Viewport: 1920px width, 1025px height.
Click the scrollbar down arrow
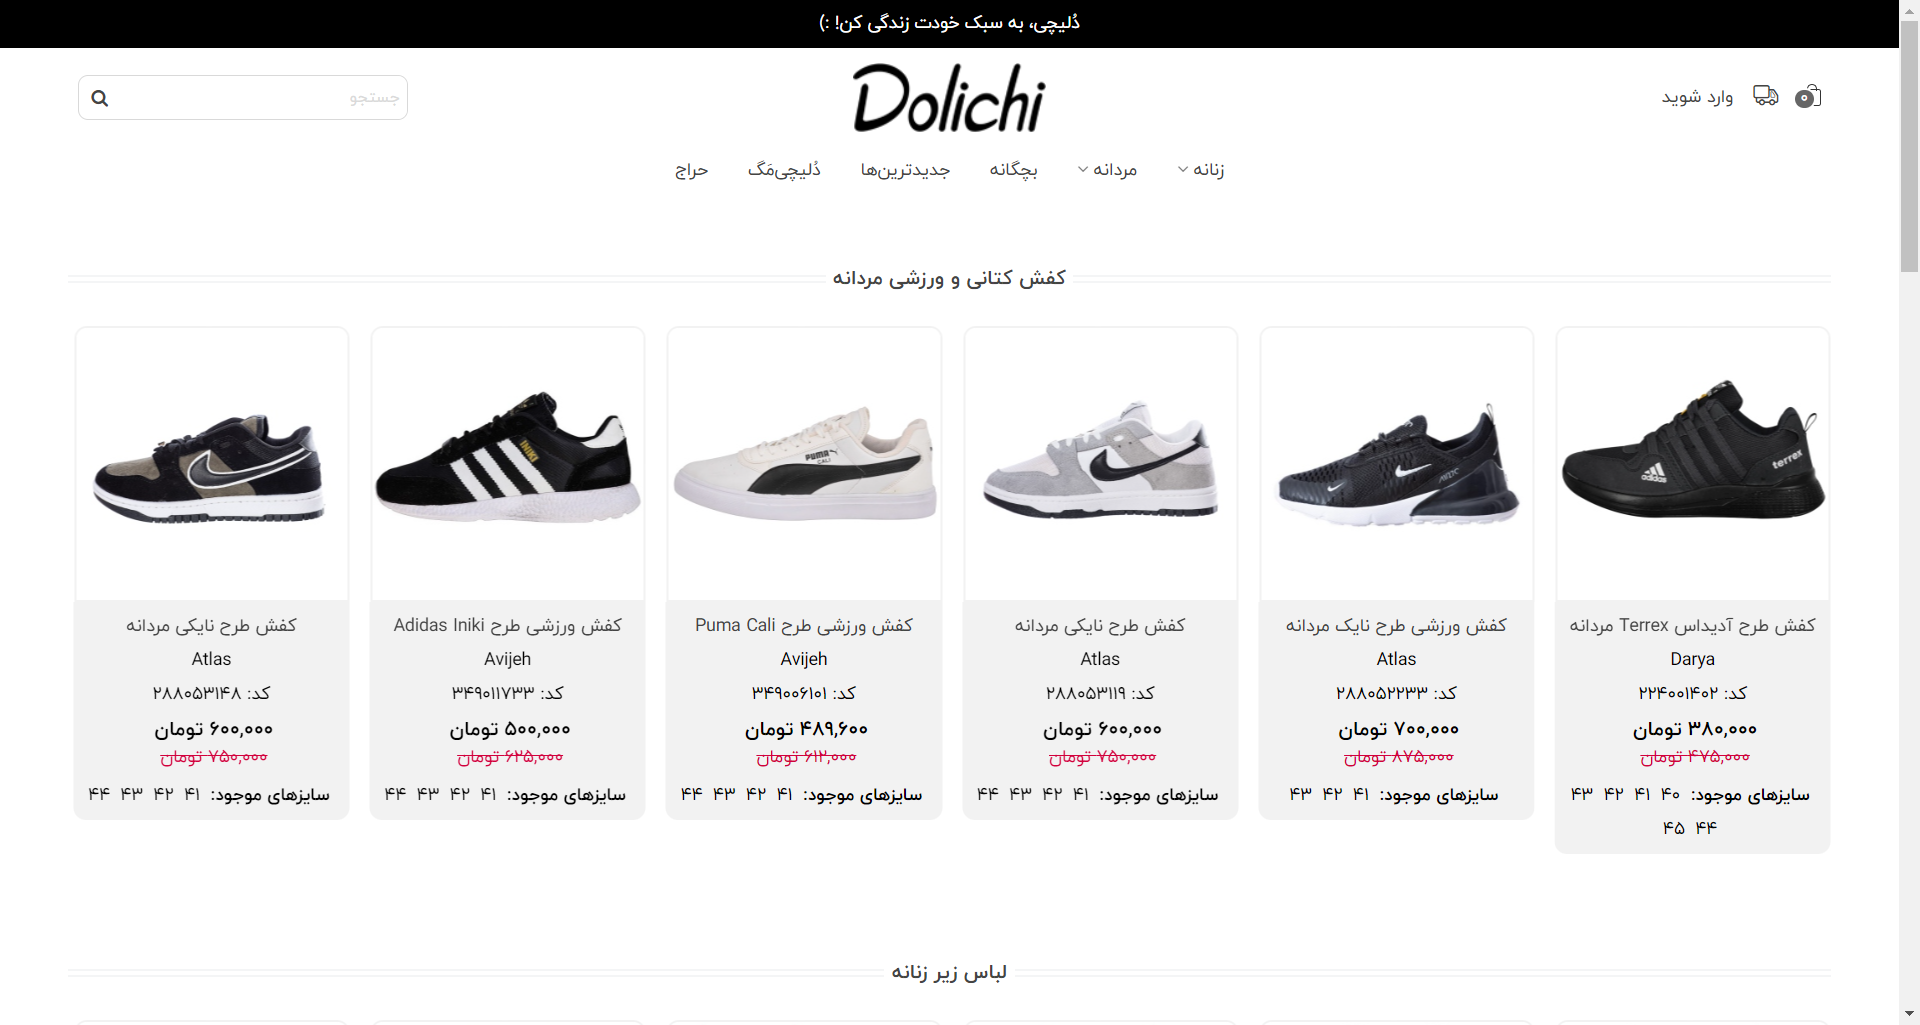click(x=1909, y=1014)
